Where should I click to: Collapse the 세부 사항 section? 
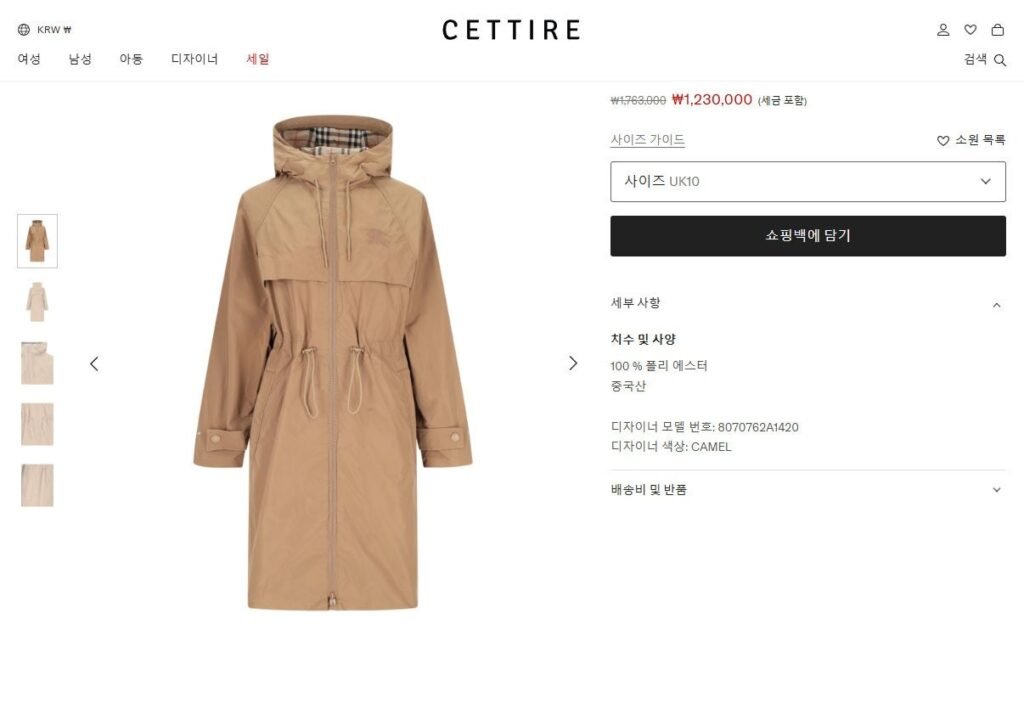click(808, 303)
